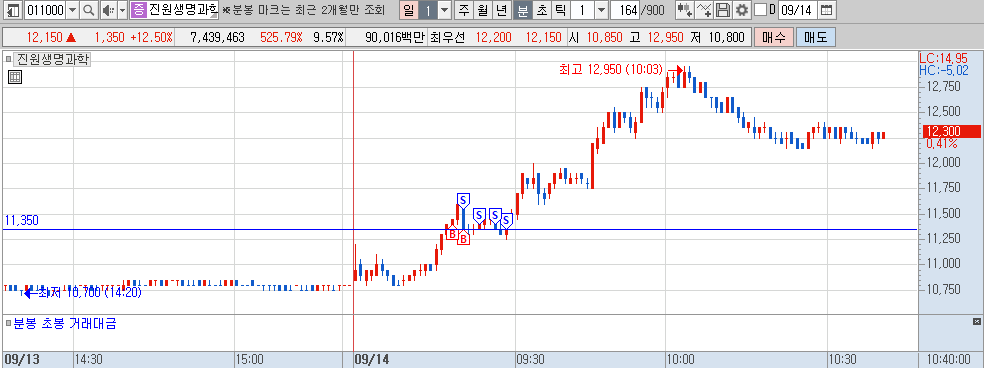Viewport: 984px width, 368px height.
Task: Click the minute interval value field
Action: [582, 10]
